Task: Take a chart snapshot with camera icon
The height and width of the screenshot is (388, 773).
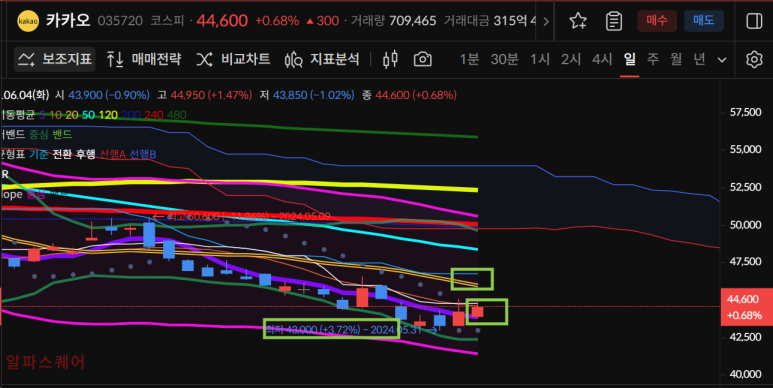Action: [422, 60]
